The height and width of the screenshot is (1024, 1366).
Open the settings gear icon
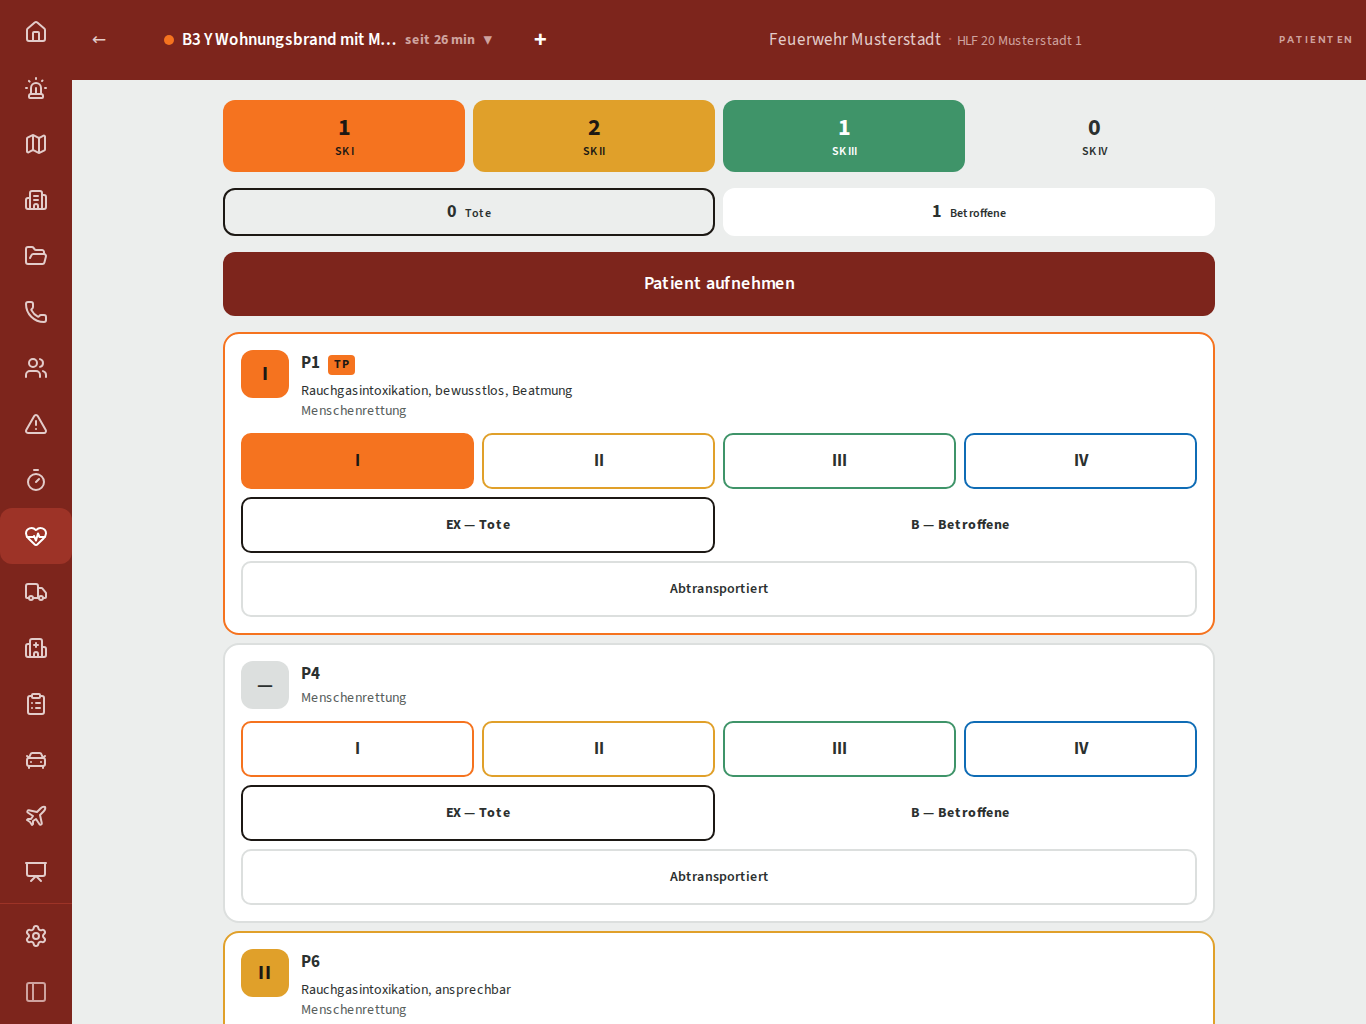(36, 936)
